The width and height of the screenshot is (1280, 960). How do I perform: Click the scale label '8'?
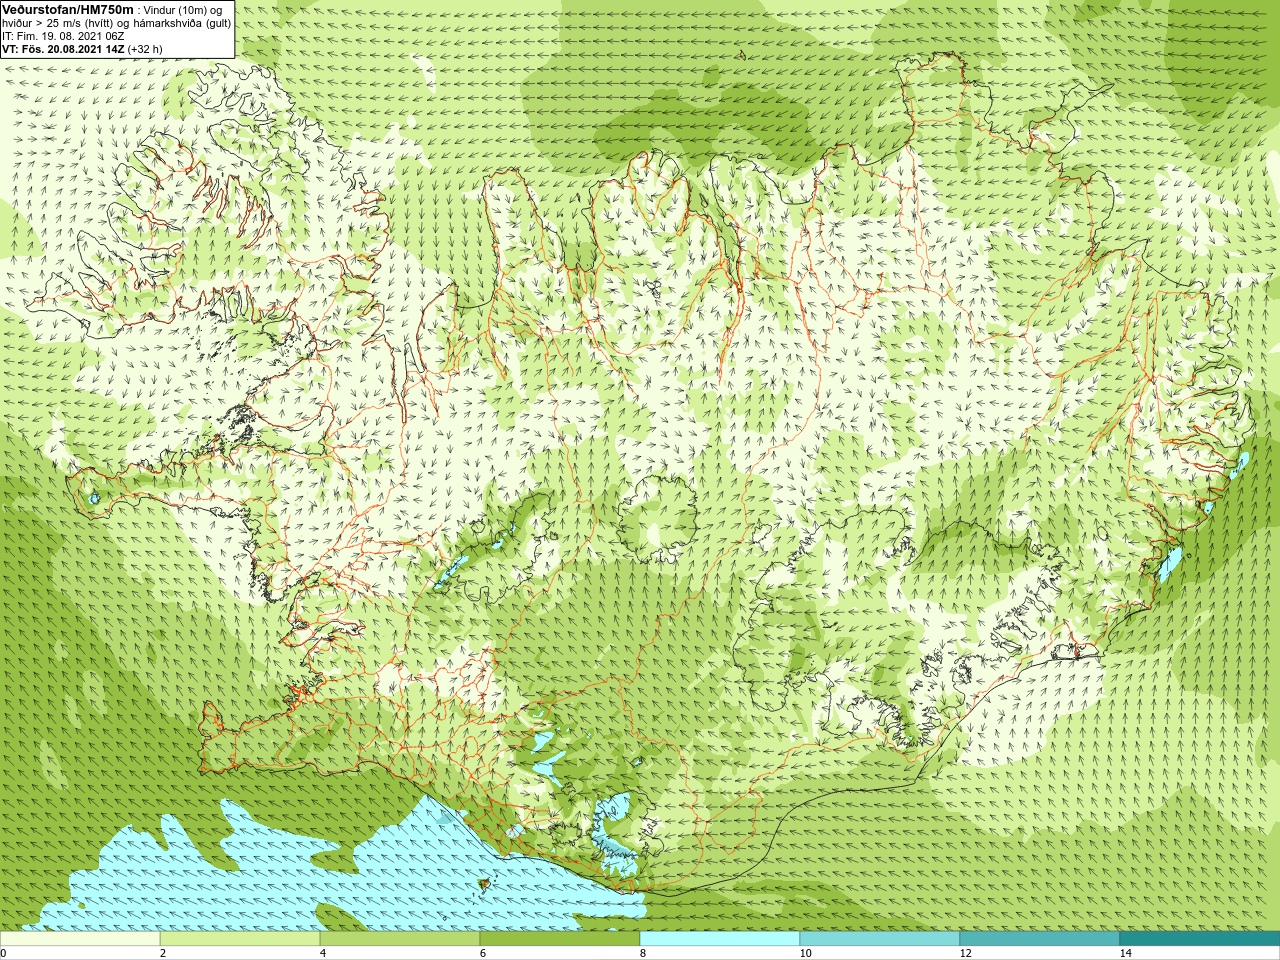coord(643,953)
